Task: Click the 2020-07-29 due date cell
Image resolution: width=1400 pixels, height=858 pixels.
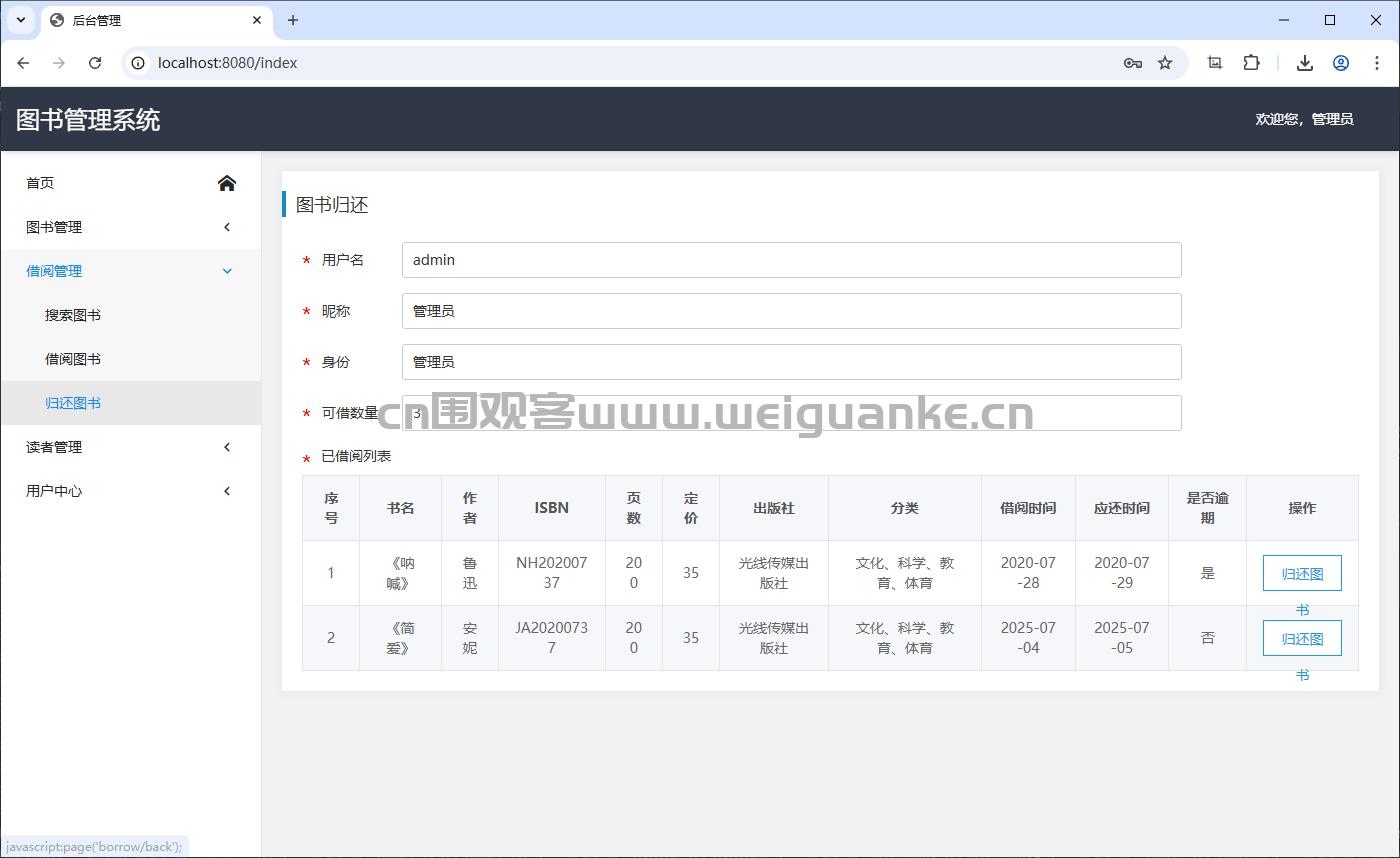Action: point(1122,573)
